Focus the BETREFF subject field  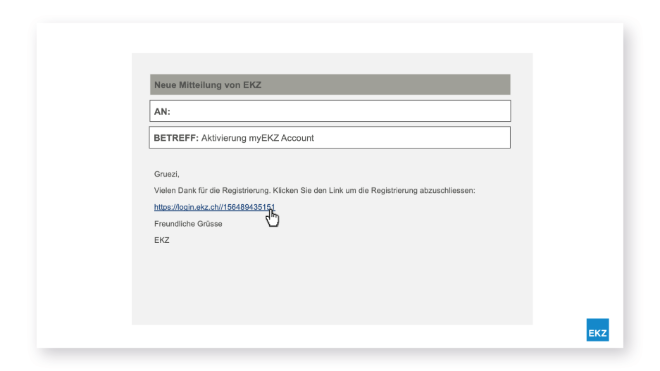330,138
